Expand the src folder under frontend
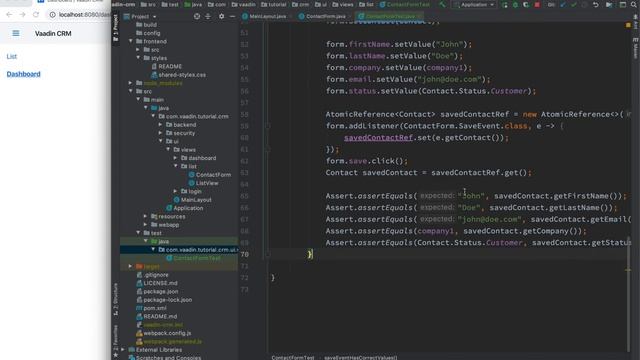The height and width of the screenshot is (360, 640). coord(138,49)
